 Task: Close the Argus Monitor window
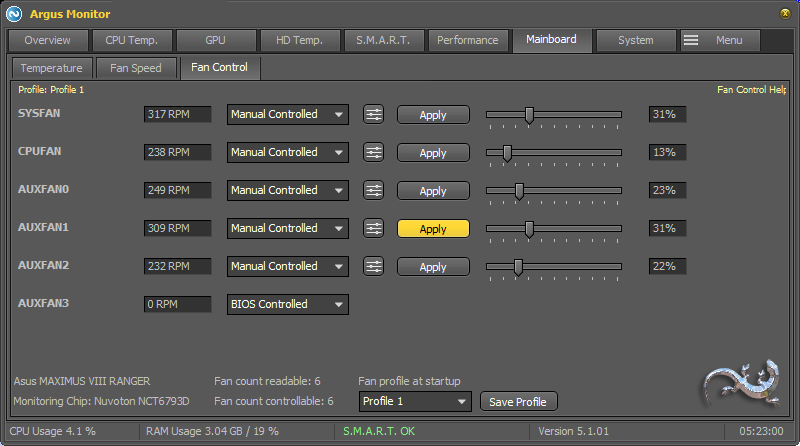[x=785, y=14]
